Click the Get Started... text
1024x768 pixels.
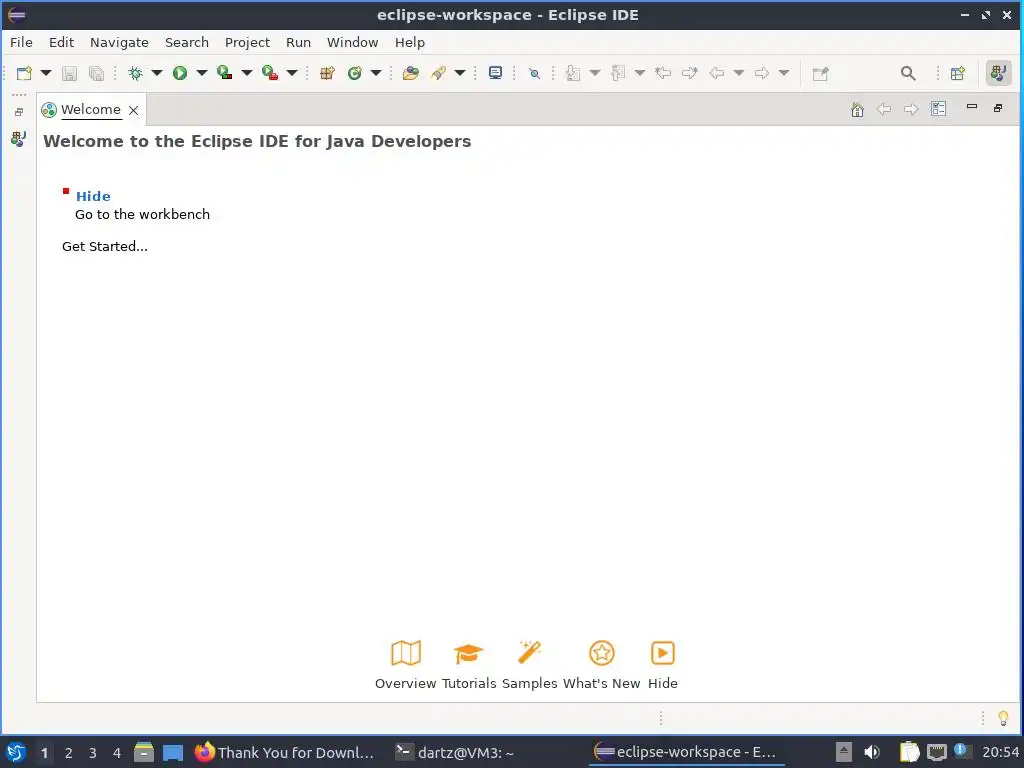pos(104,246)
